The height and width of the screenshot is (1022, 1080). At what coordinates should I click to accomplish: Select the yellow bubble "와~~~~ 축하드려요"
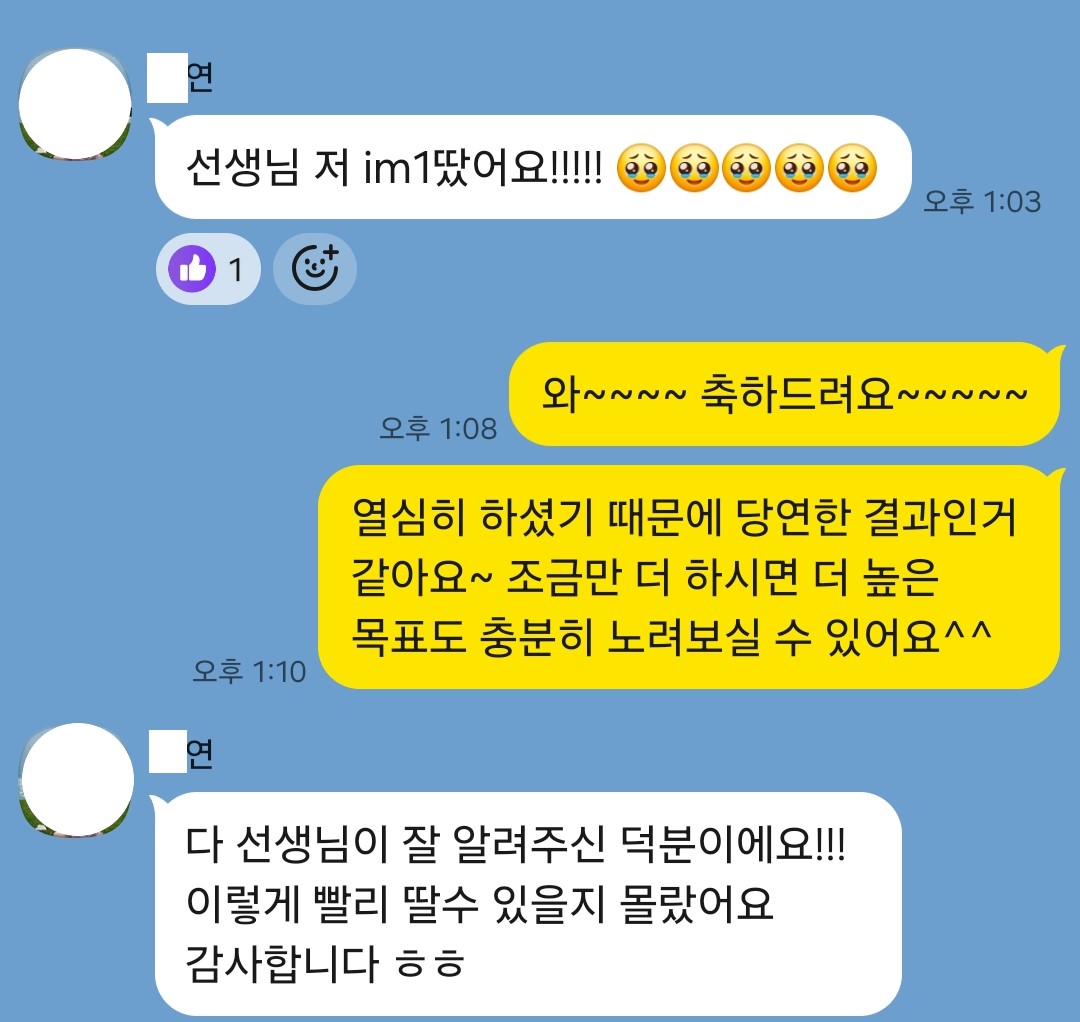[x=784, y=394]
